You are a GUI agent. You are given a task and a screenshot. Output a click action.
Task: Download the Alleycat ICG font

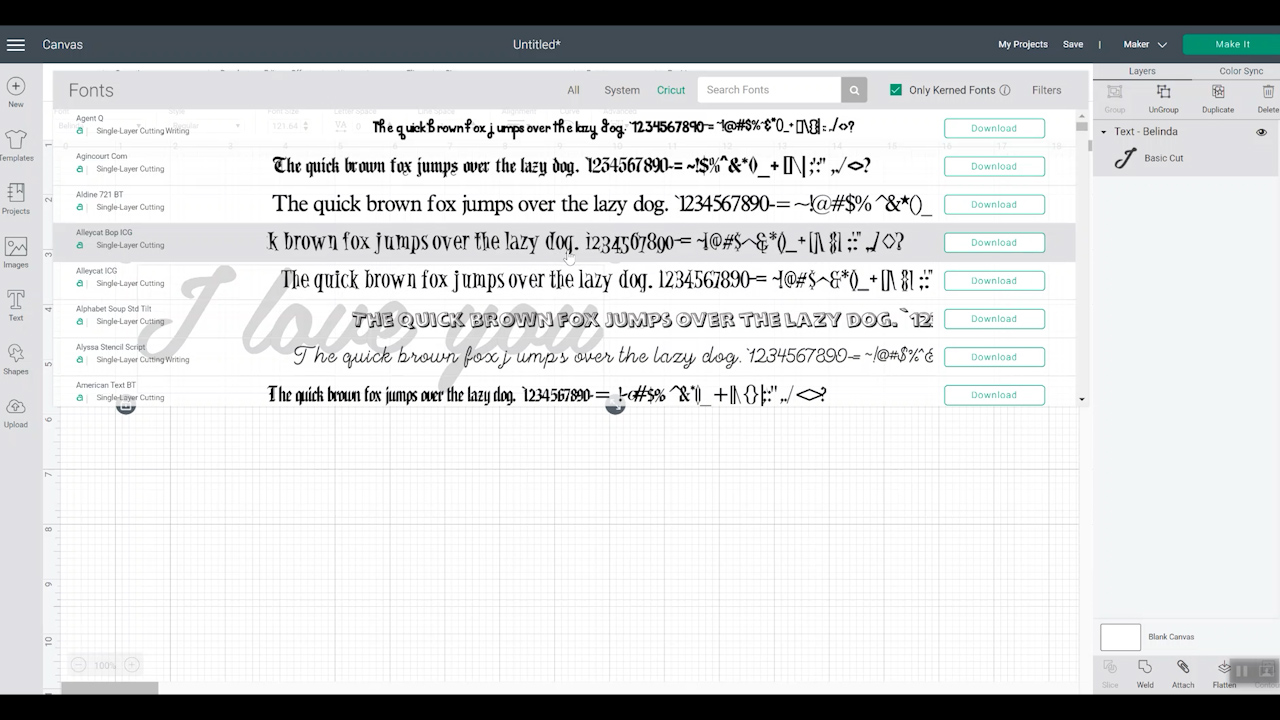pos(994,280)
